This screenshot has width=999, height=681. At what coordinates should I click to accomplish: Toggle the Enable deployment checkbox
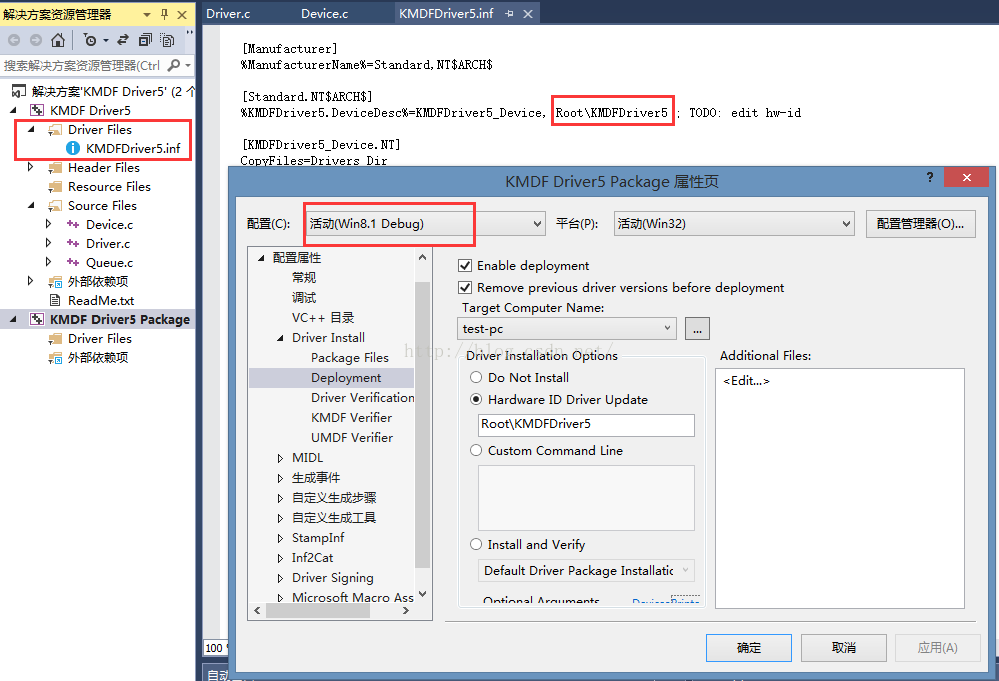coord(465,266)
